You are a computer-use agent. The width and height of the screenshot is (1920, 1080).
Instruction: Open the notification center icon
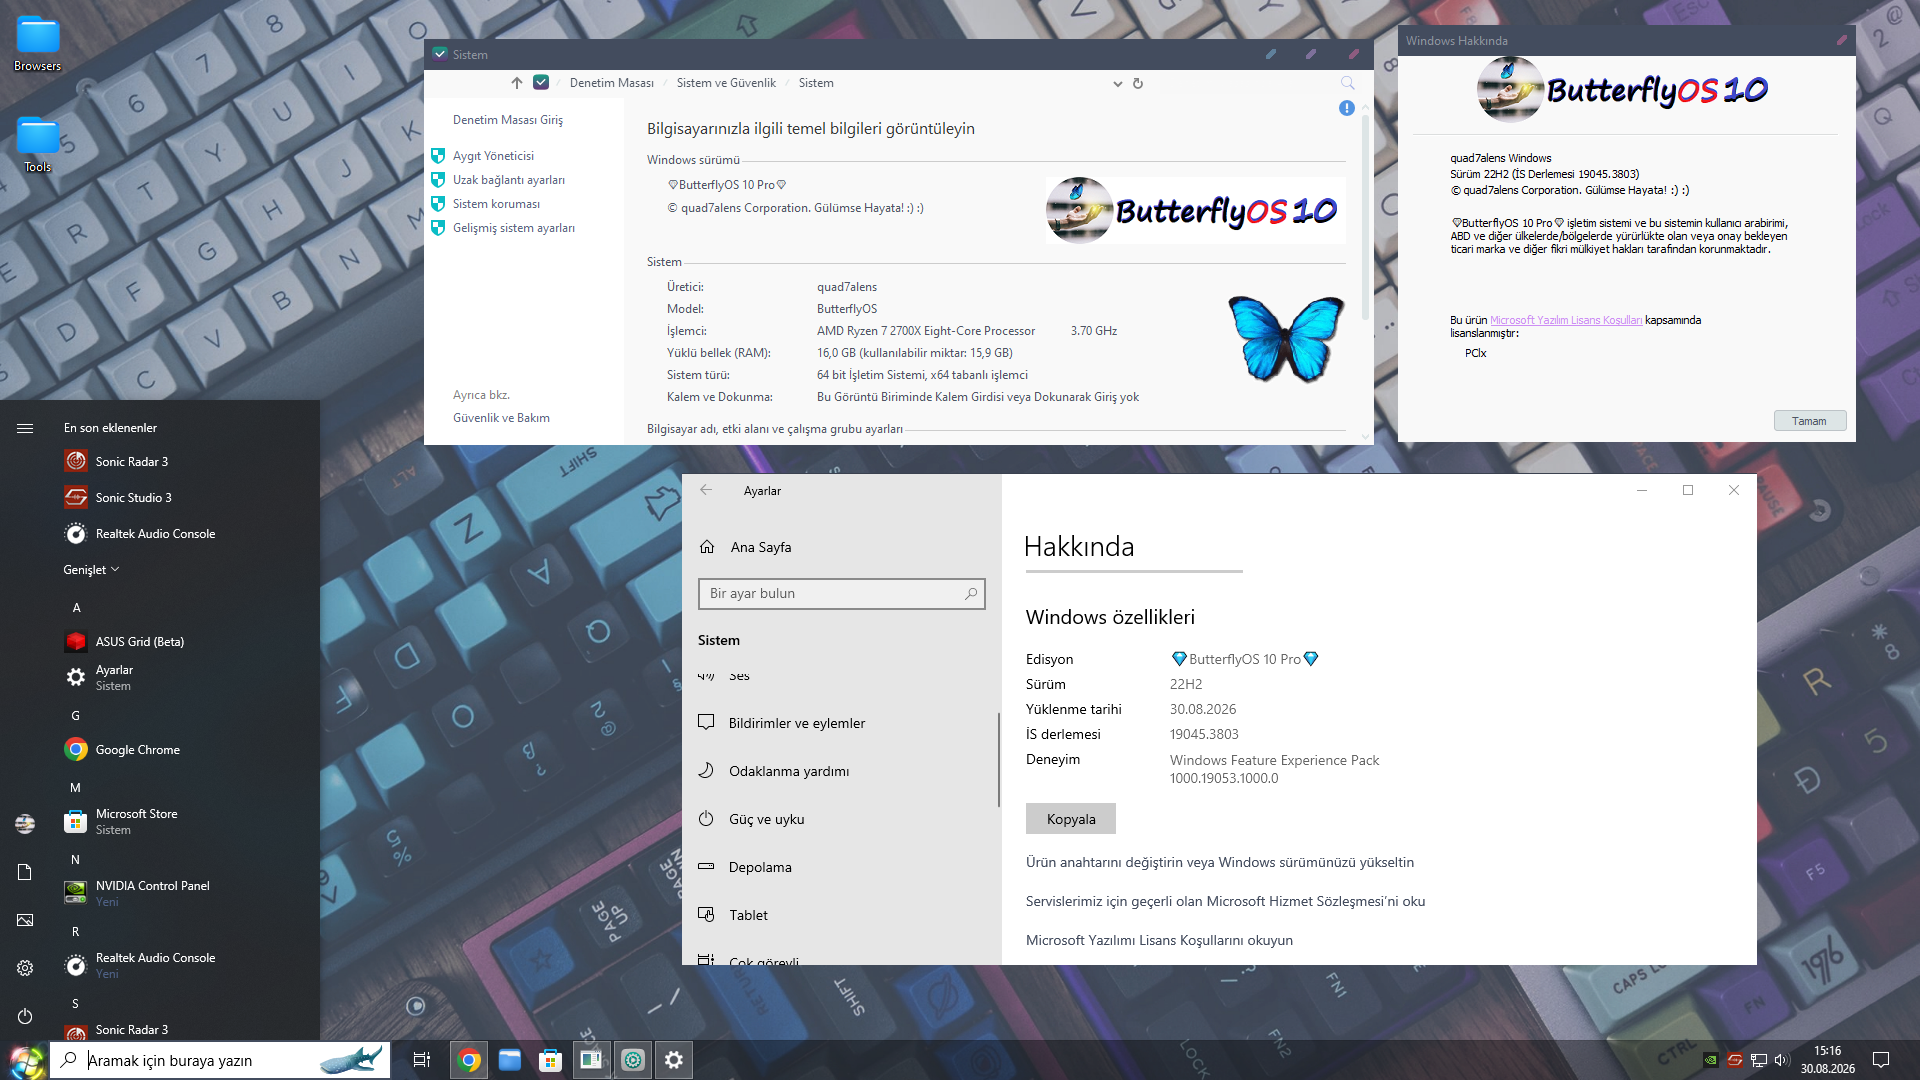coord(1880,1060)
